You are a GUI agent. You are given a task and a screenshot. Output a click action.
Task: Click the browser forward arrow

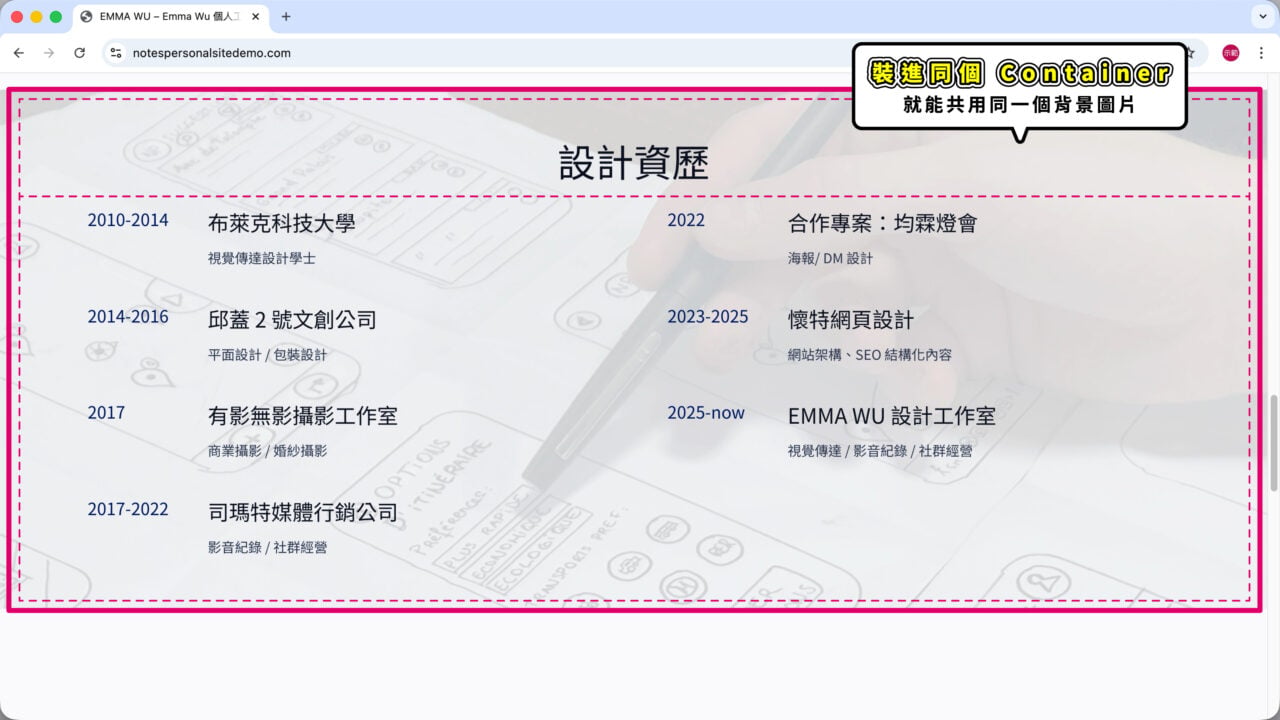pos(48,53)
